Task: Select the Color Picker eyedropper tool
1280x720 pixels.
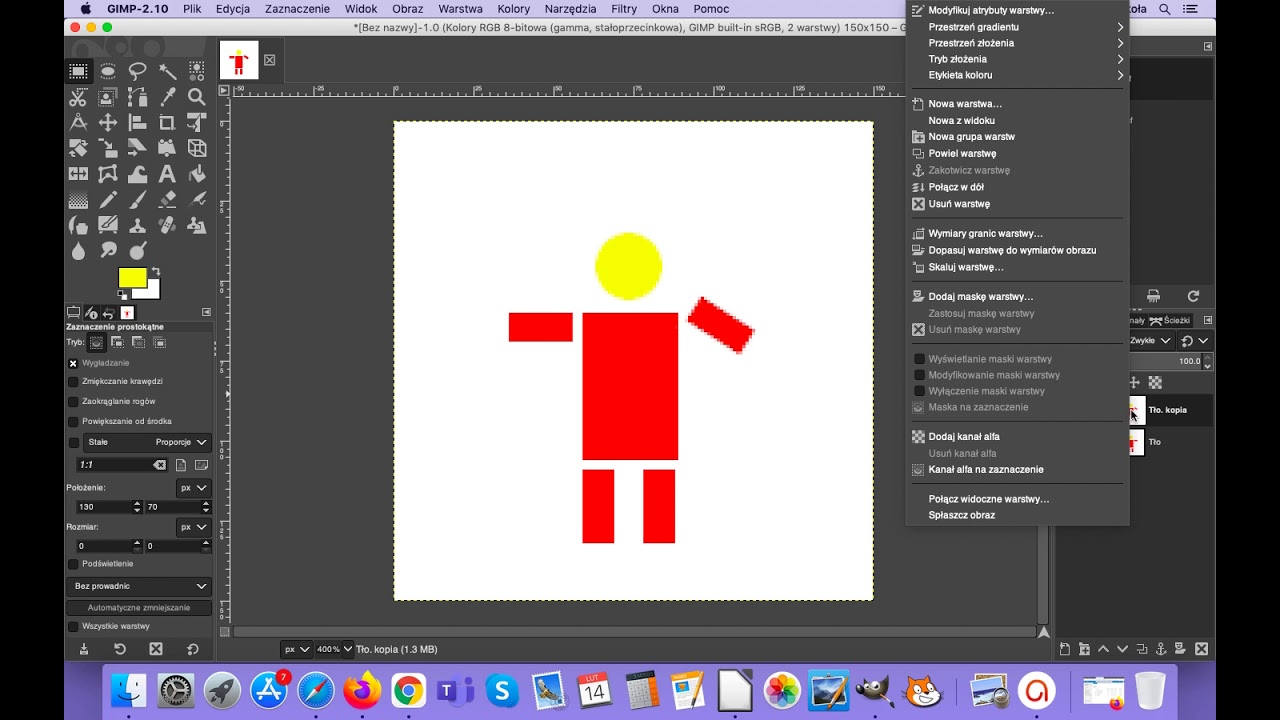Action: [x=167, y=97]
